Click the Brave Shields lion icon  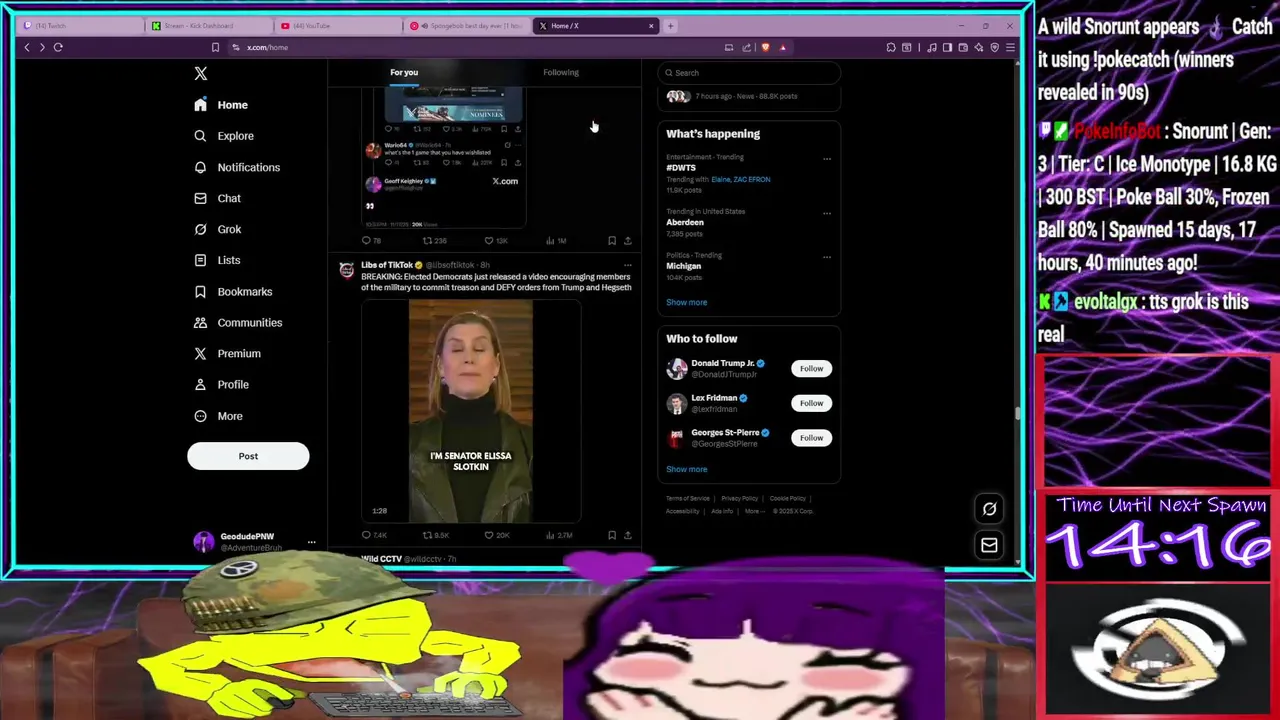[x=765, y=47]
